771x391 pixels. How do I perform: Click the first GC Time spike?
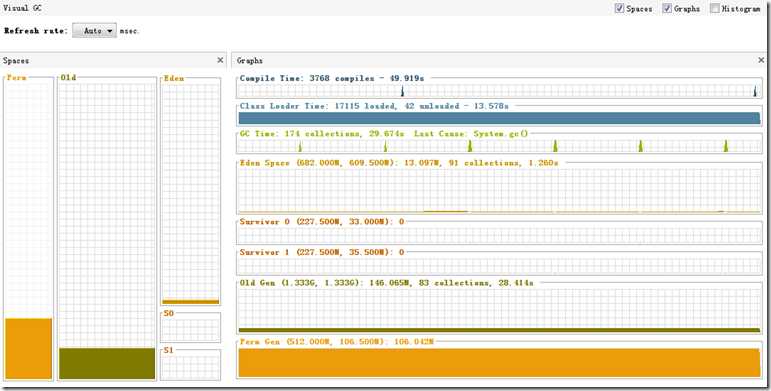click(x=300, y=146)
